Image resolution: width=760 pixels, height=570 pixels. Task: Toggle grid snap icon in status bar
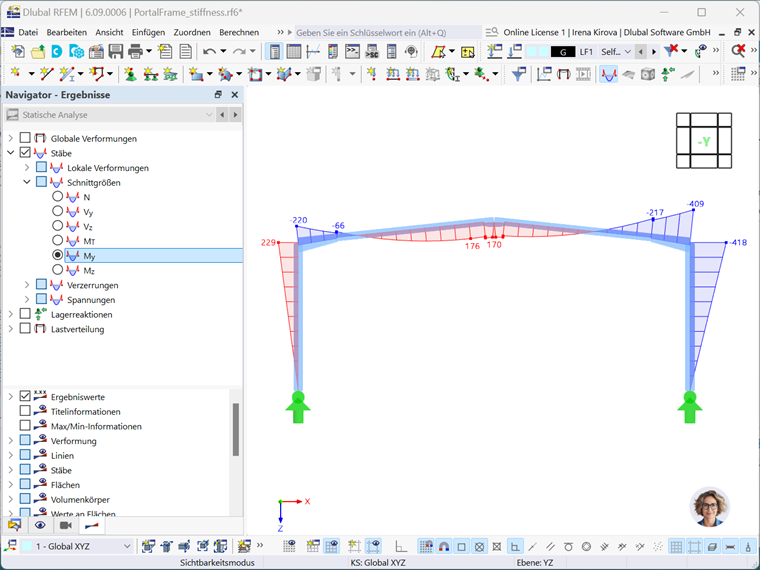[x=426, y=547]
